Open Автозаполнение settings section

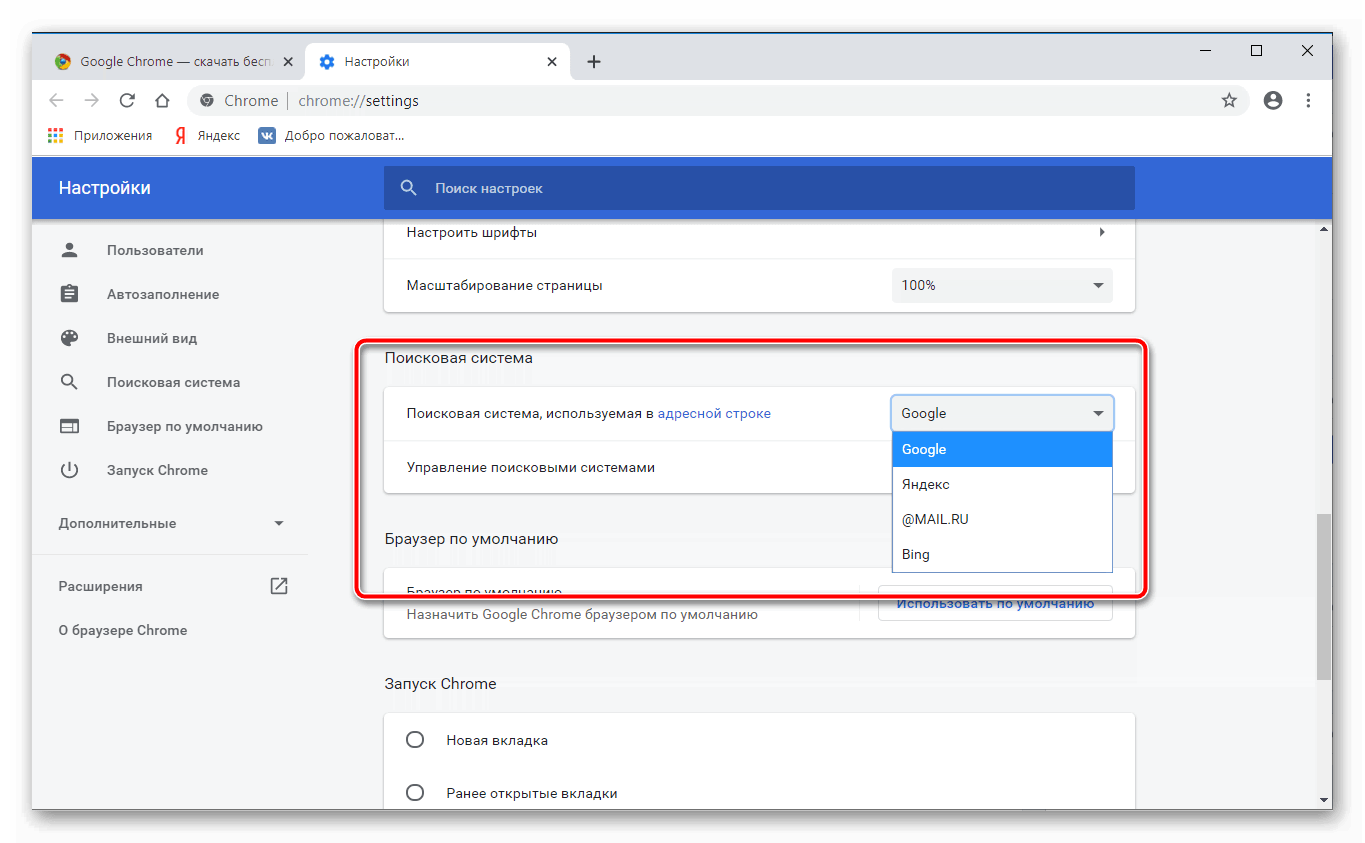(163, 294)
